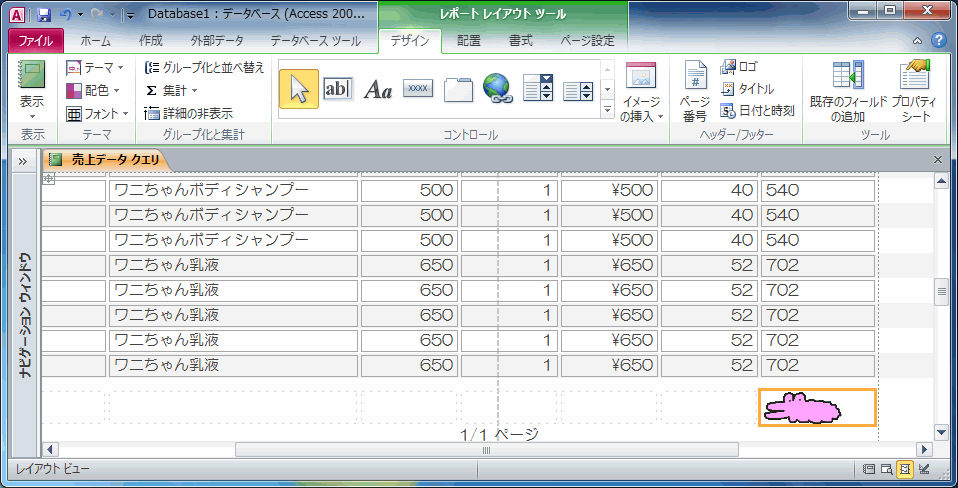Click グループ化と並べ替え button
This screenshot has width=958, height=488.
point(204,67)
